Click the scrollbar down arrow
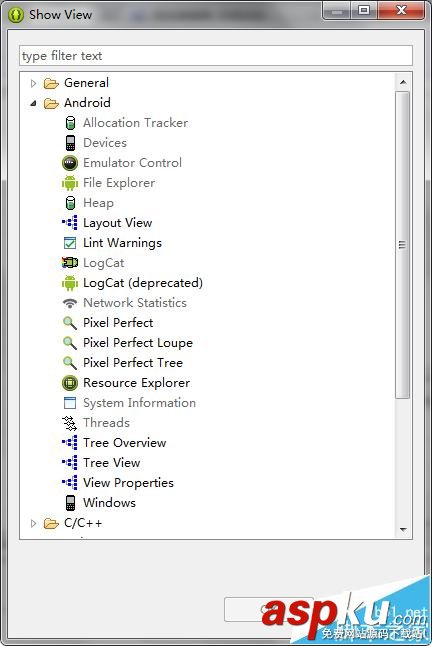Image resolution: width=432 pixels, height=646 pixels. click(403, 529)
